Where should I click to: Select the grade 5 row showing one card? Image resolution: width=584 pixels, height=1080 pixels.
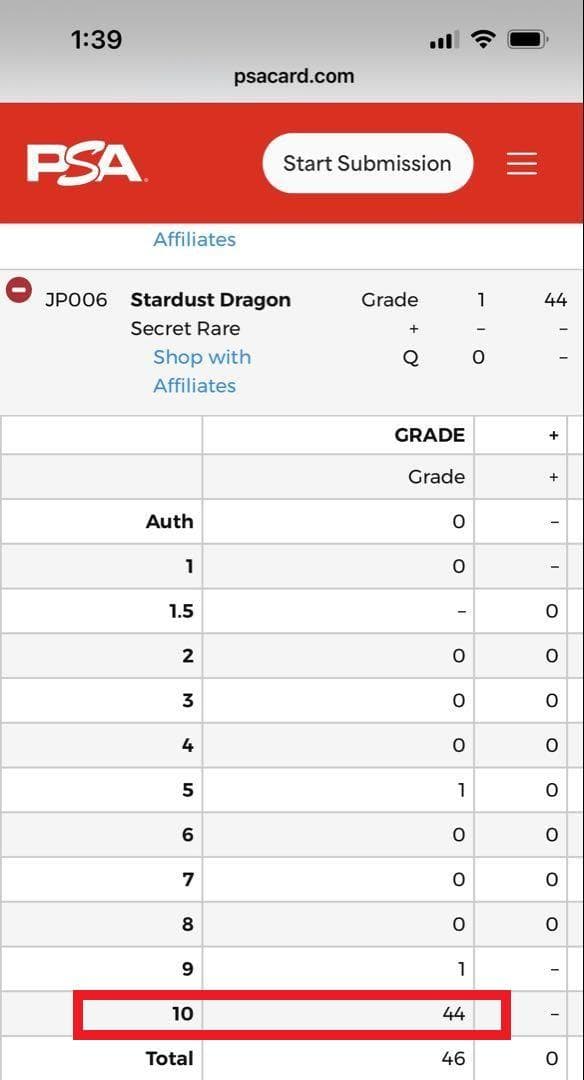pyautogui.click(x=290, y=789)
